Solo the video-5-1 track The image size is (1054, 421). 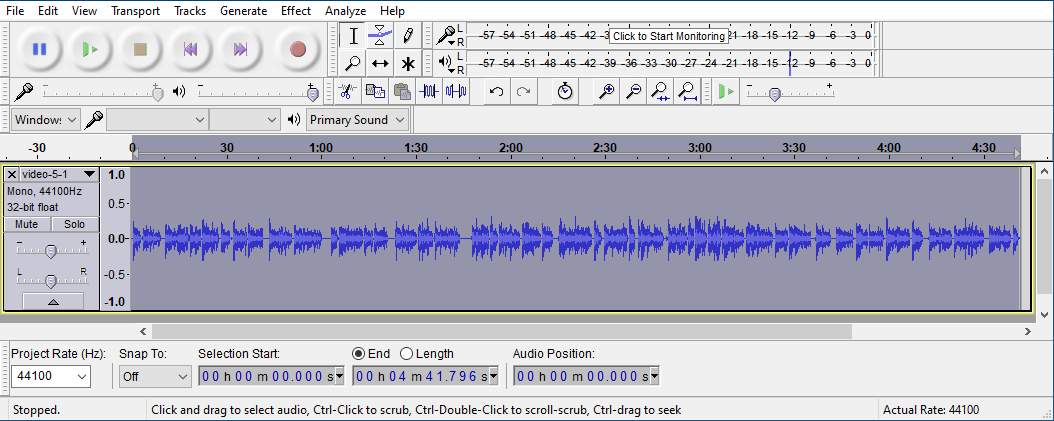[x=75, y=224]
